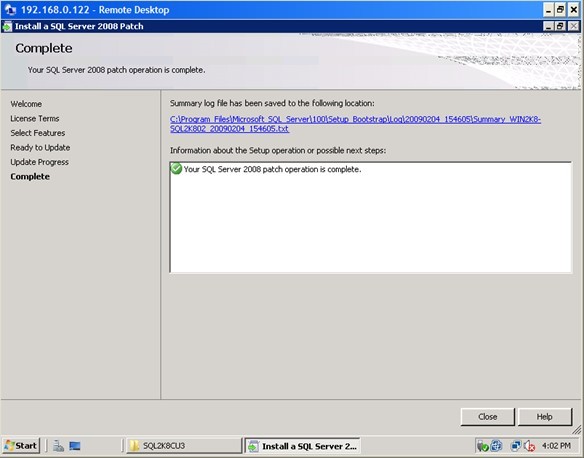This screenshot has width=584, height=458.
Task: Select the Update Progress step
Action: point(39,162)
